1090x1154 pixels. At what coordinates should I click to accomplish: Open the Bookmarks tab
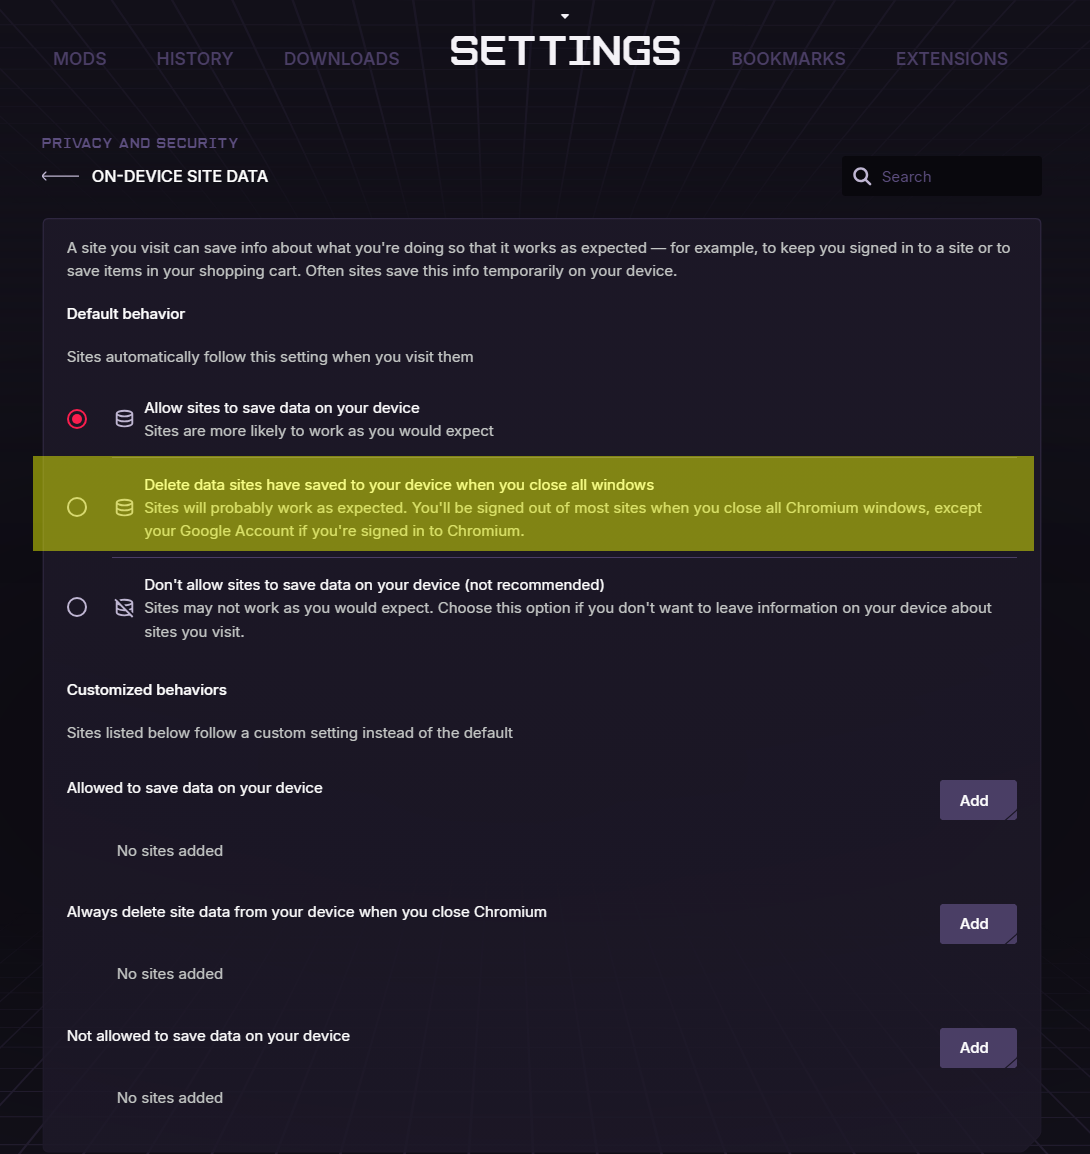coord(788,59)
